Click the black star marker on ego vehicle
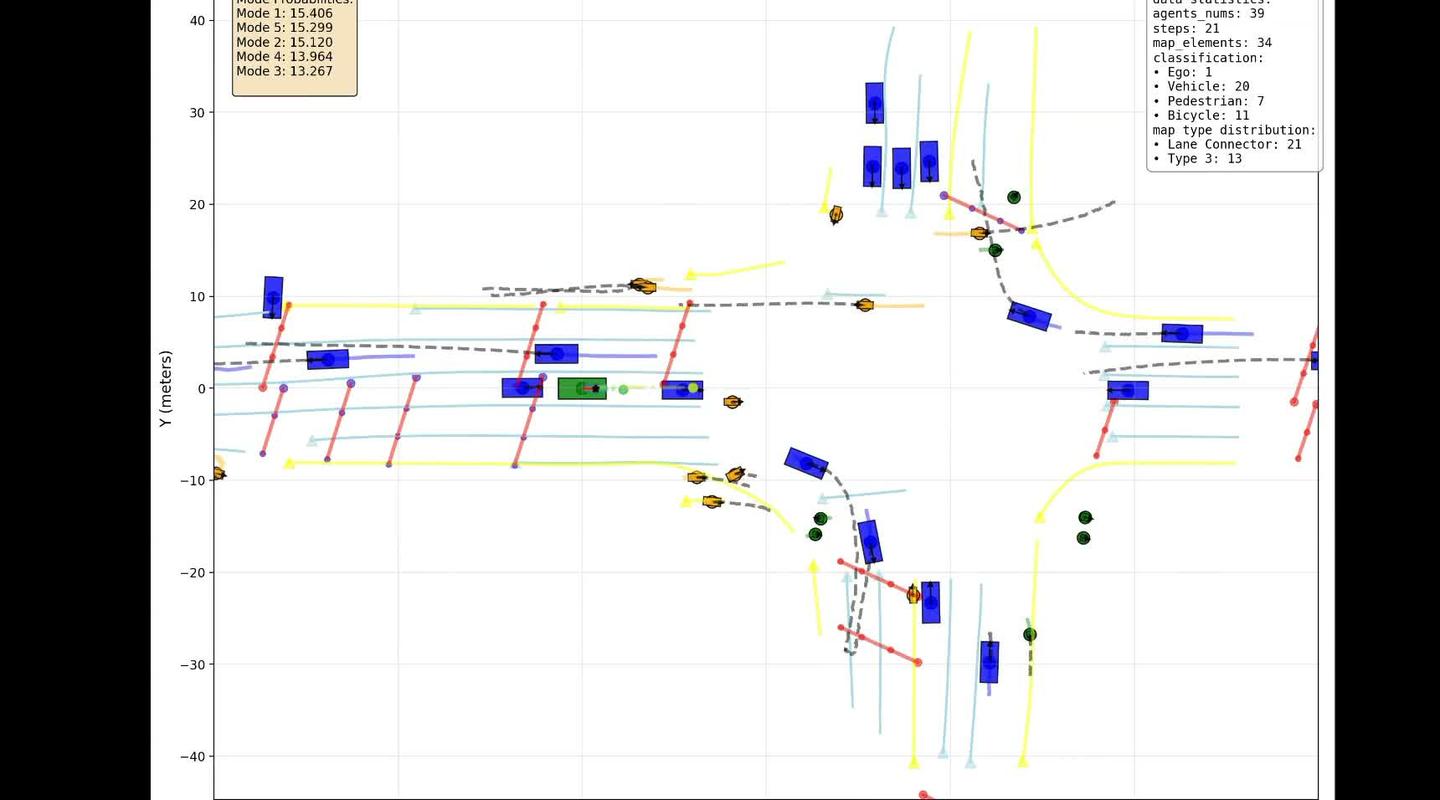The width and height of the screenshot is (1440, 800). click(x=596, y=389)
